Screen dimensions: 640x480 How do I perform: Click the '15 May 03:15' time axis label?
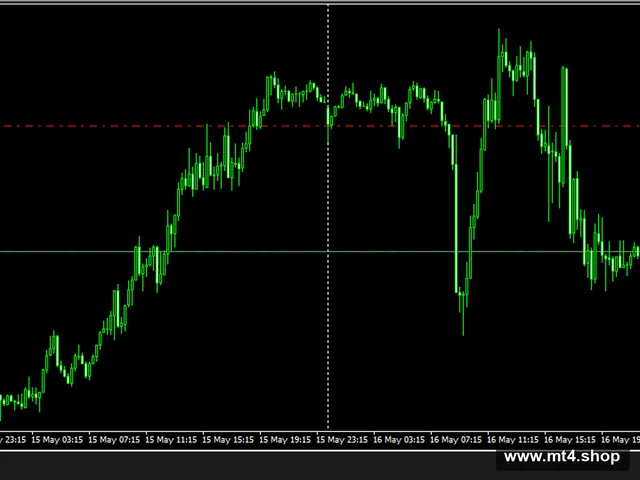(x=57, y=440)
